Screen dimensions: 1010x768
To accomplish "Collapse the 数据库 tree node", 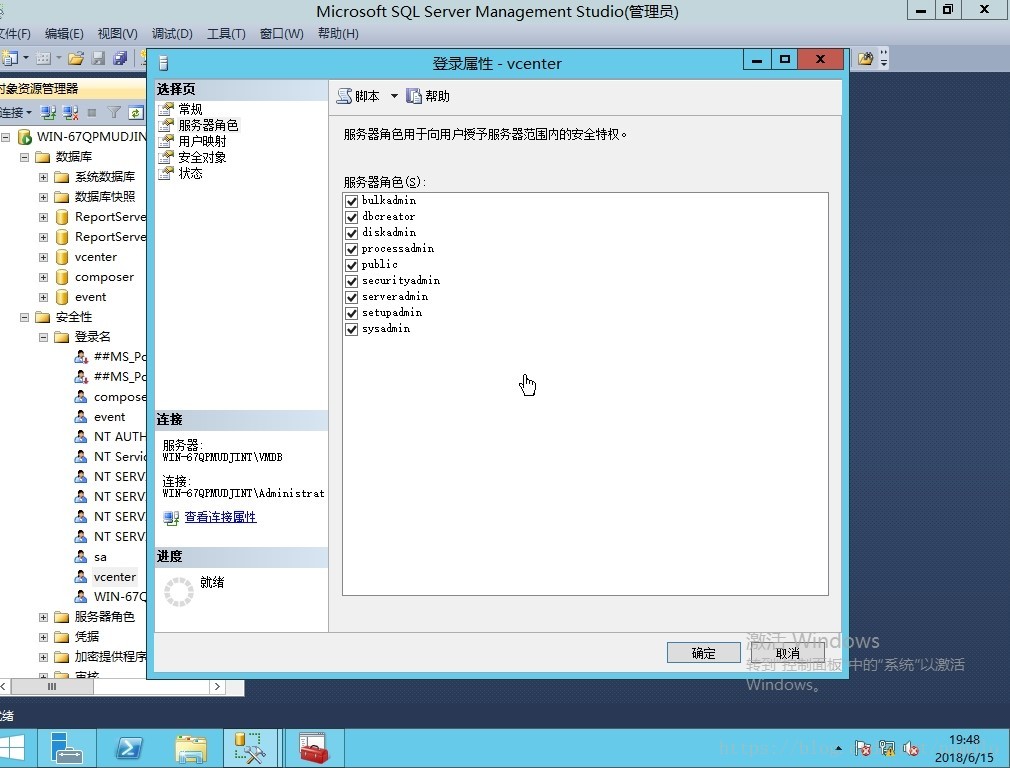I will point(24,157).
